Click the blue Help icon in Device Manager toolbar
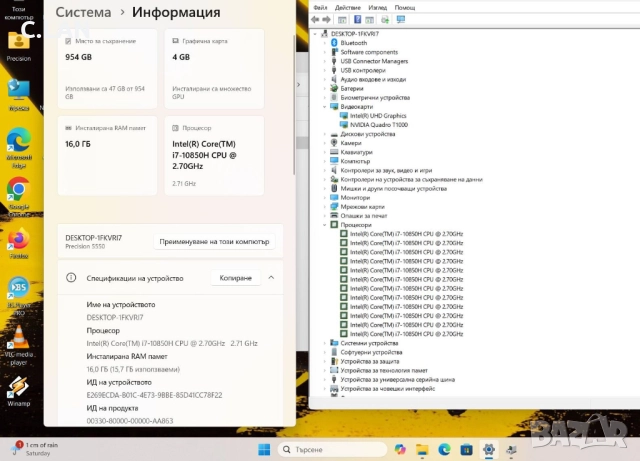Screen dimensions: 640x461 point(357,20)
